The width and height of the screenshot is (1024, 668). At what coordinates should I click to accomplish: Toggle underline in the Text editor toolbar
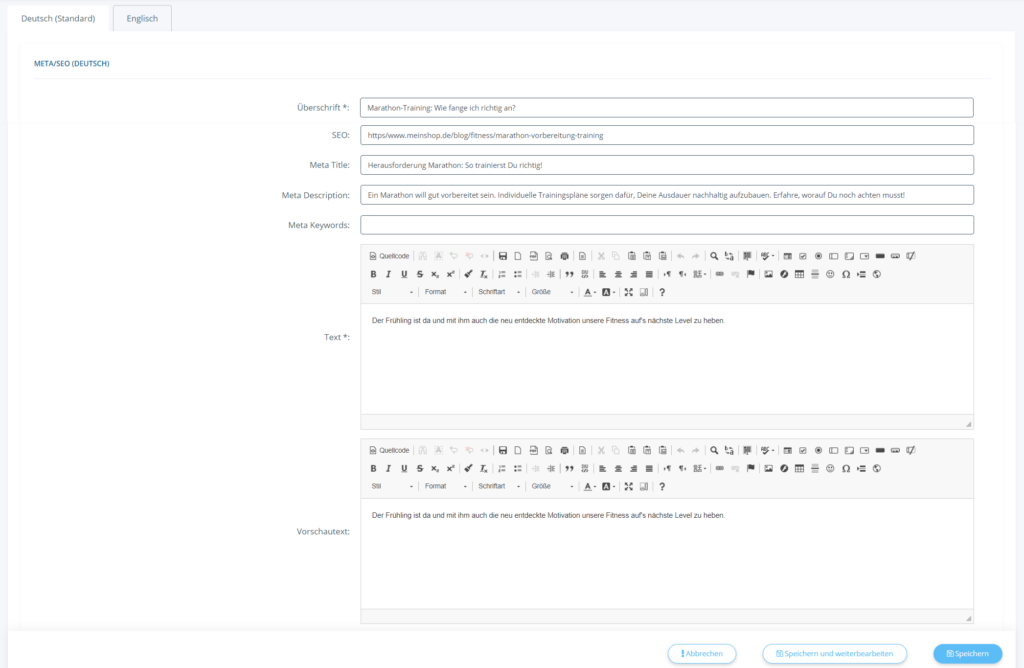404,274
